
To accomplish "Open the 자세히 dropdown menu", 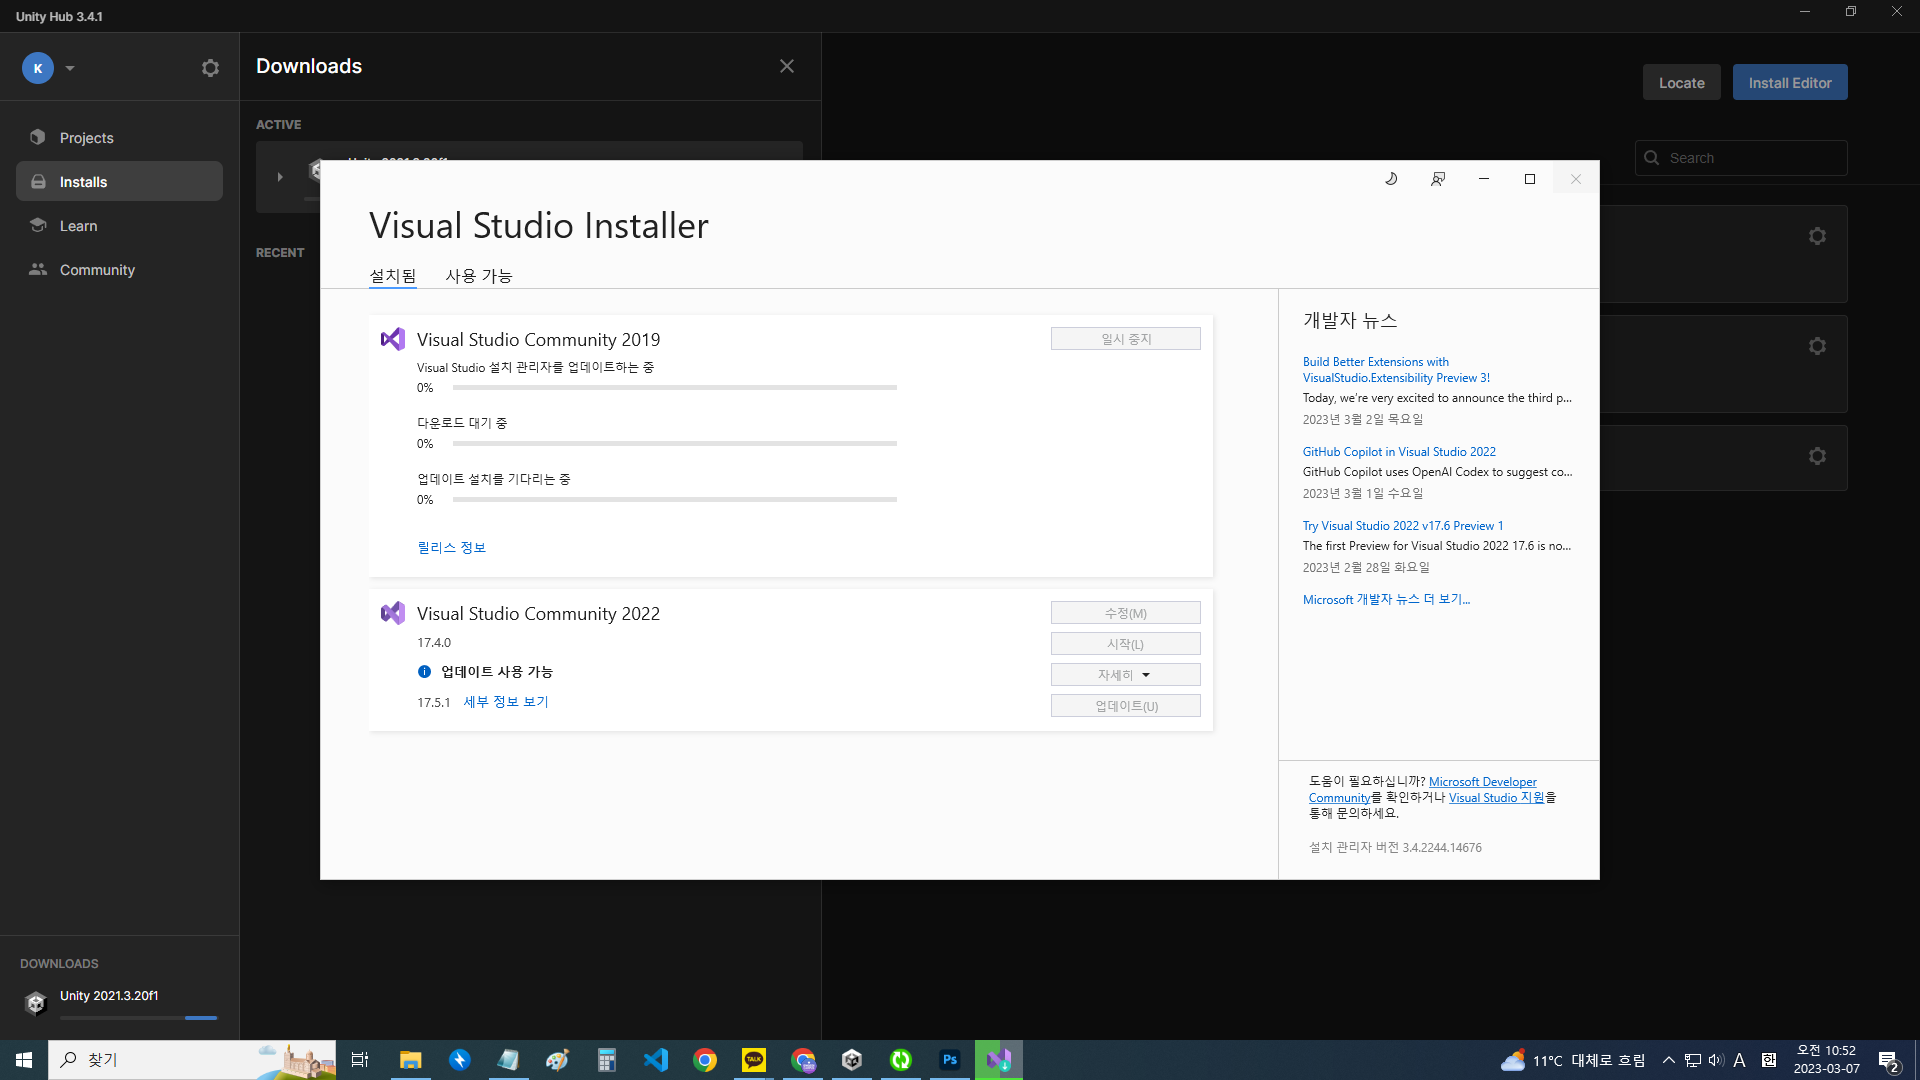I will pos(1126,675).
